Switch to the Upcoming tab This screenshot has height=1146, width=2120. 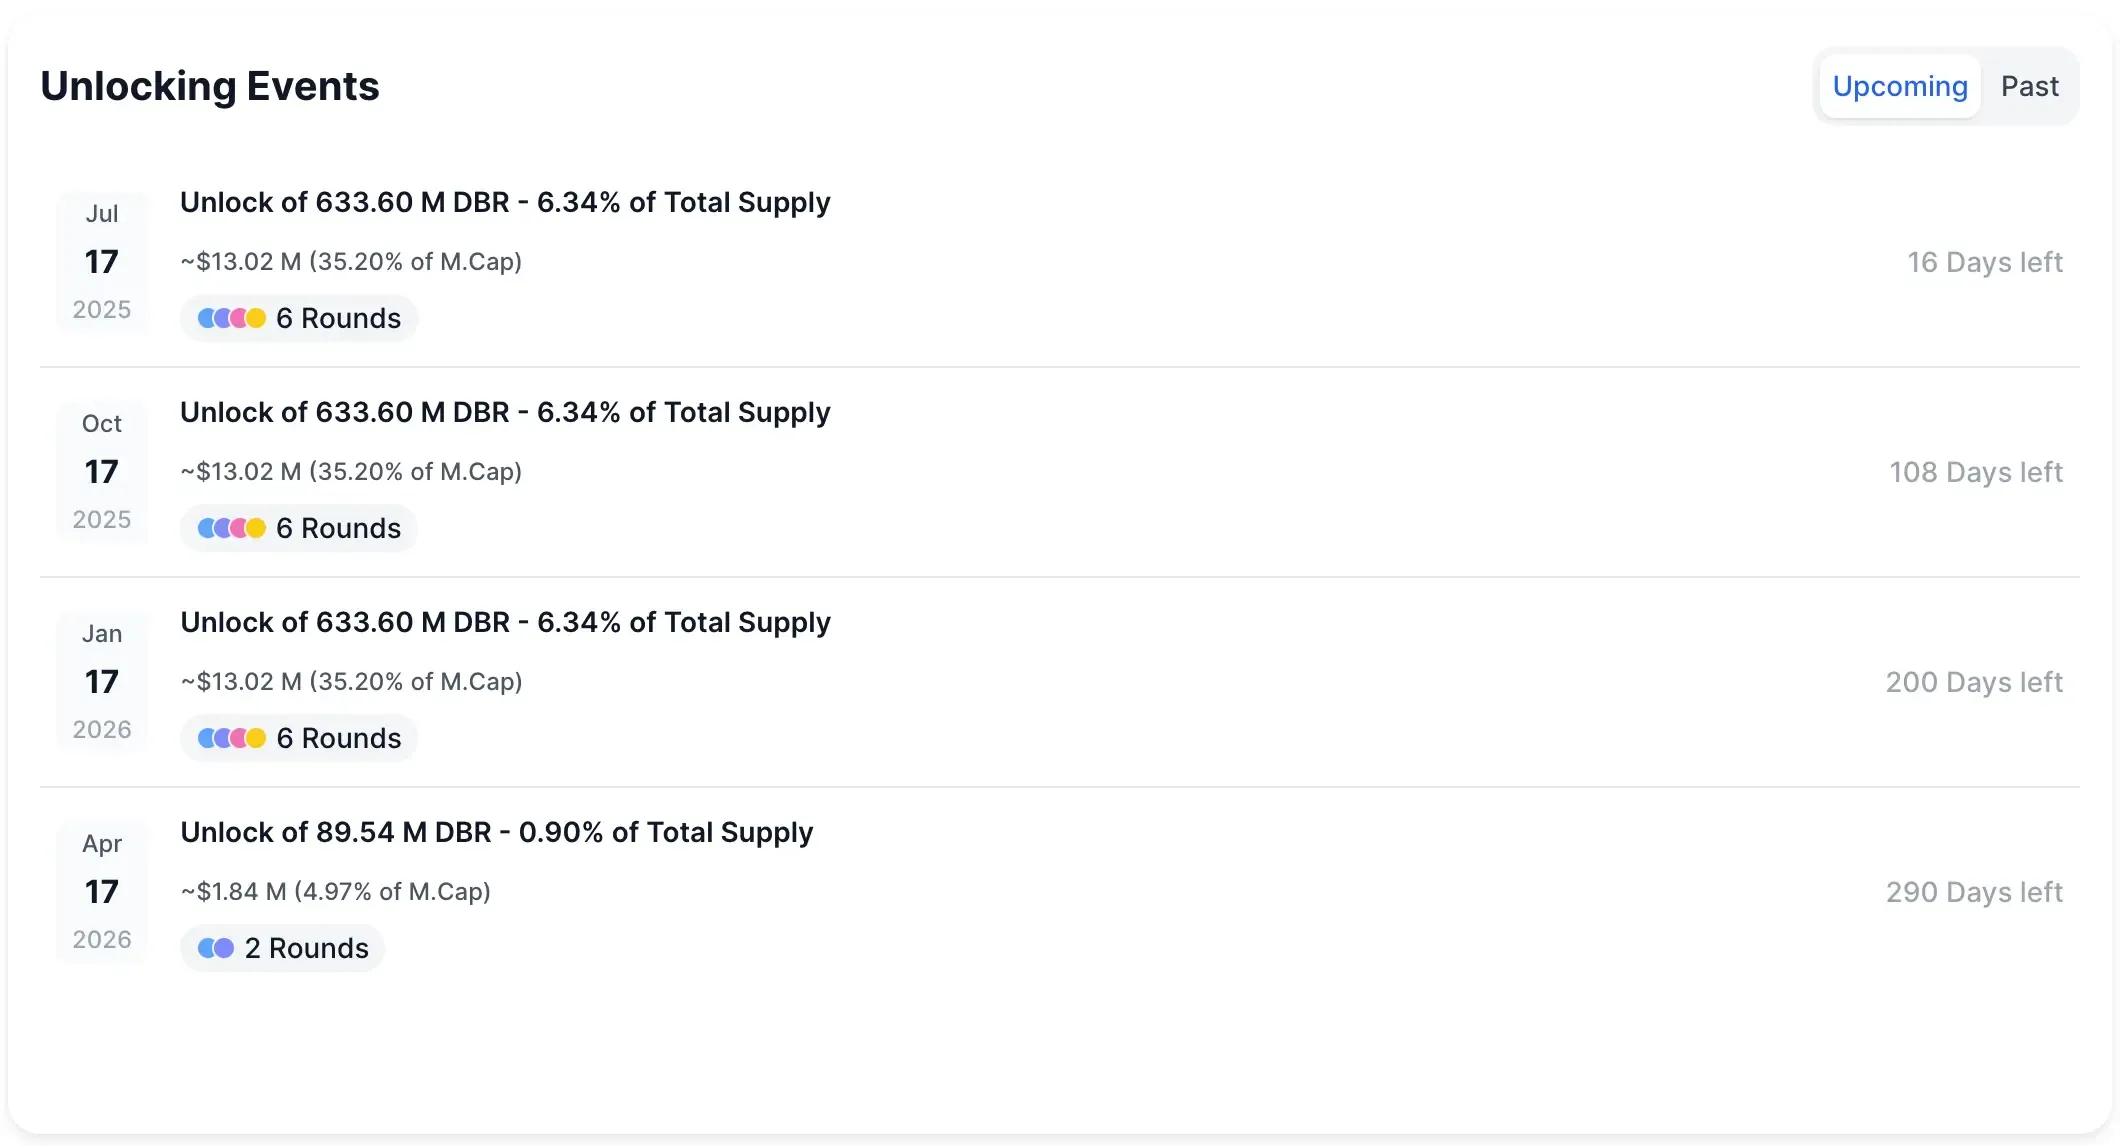(x=1899, y=87)
